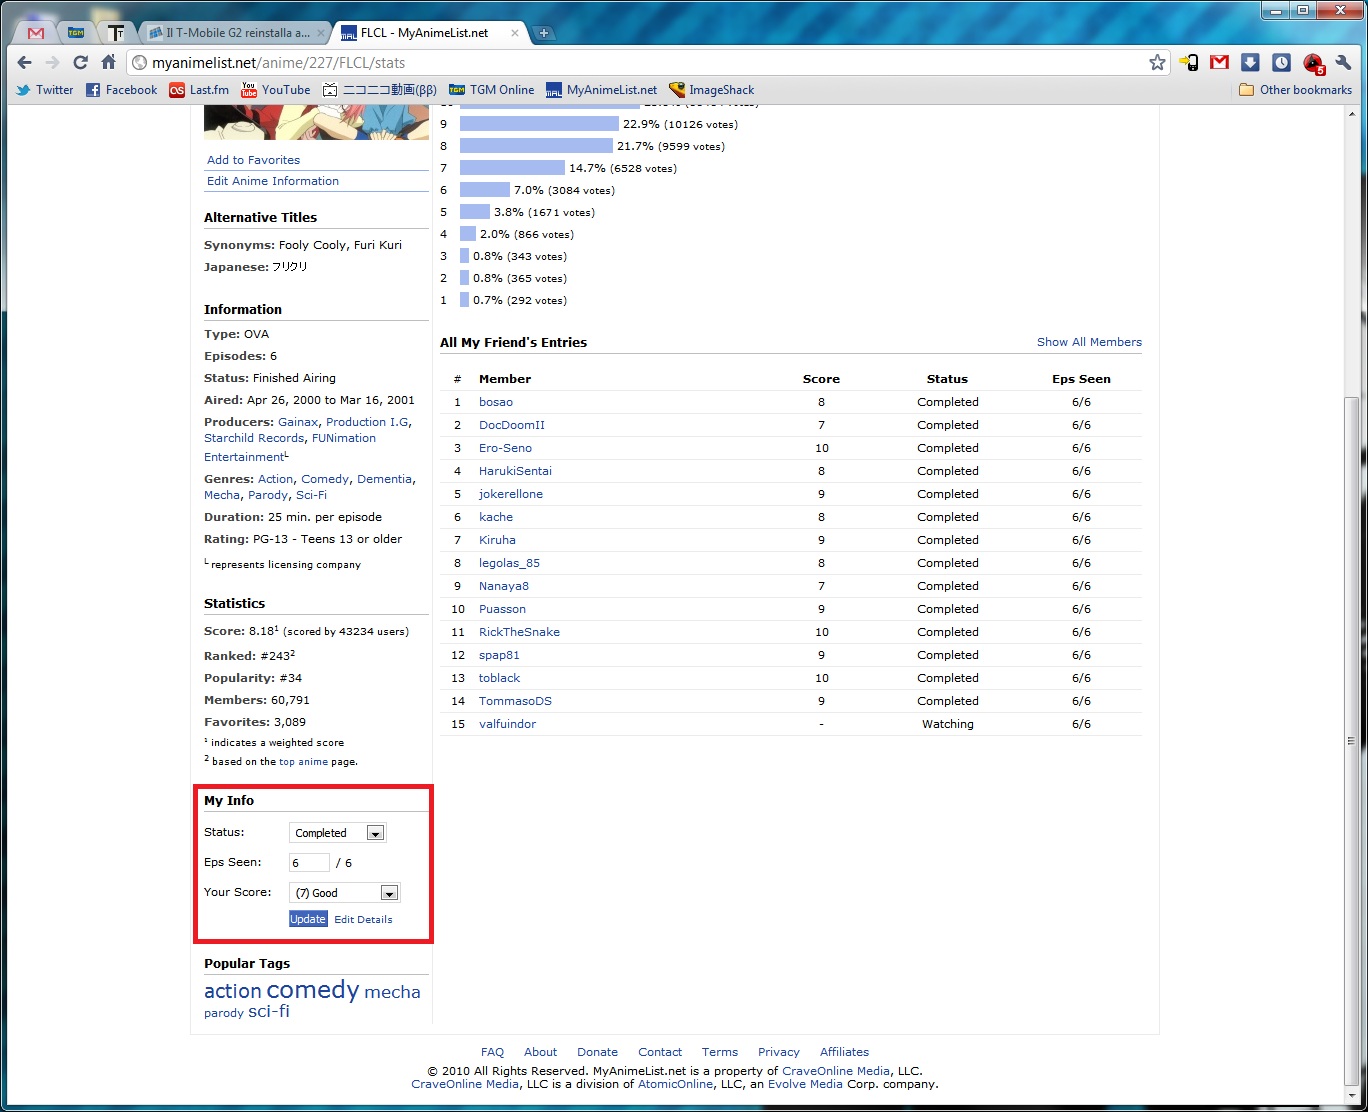Open the Facebook bookmark
Image resolution: width=1368 pixels, height=1112 pixels.
coord(121,90)
